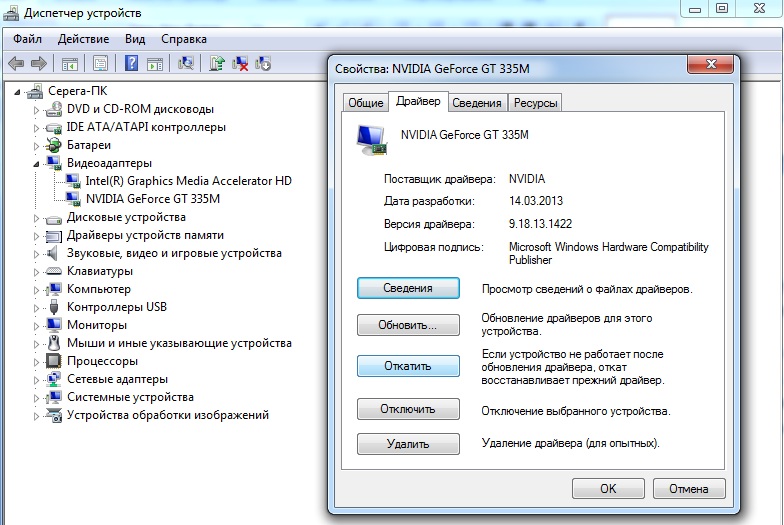Click the Удалить button
The height and width of the screenshot is (525, 784).
(x=408, y=444)
